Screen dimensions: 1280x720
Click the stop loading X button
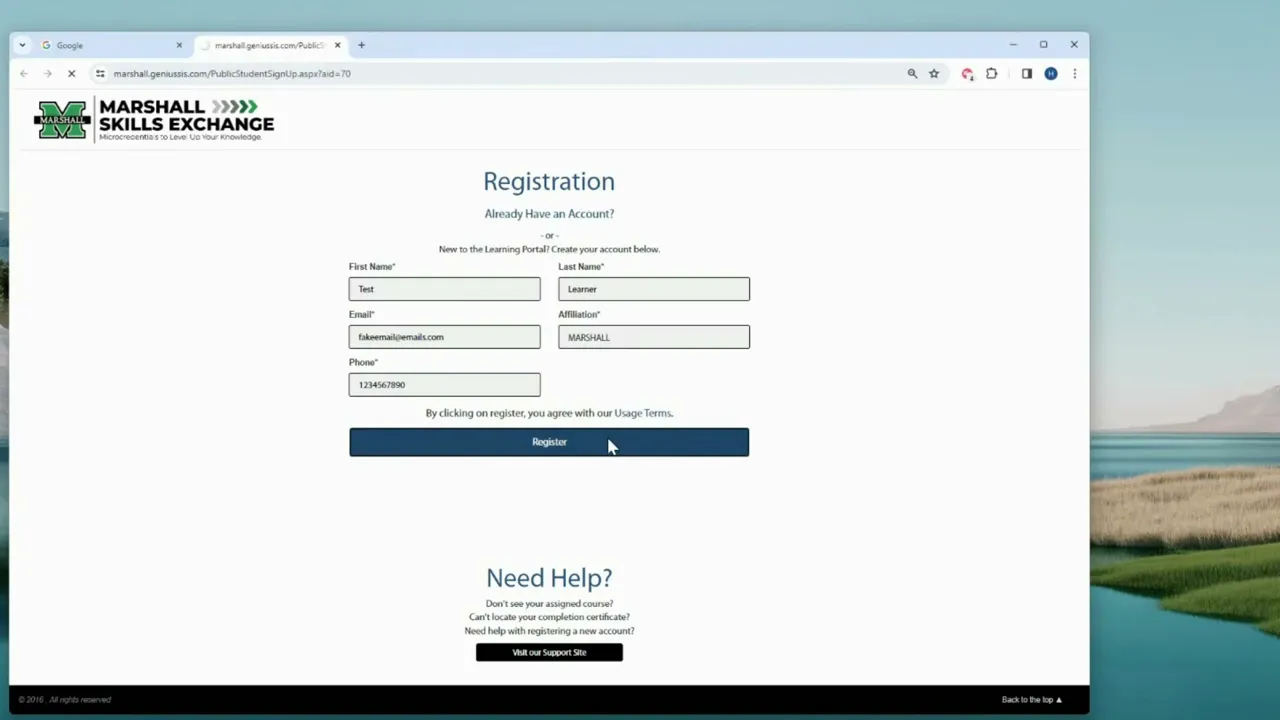click(71, 74)
